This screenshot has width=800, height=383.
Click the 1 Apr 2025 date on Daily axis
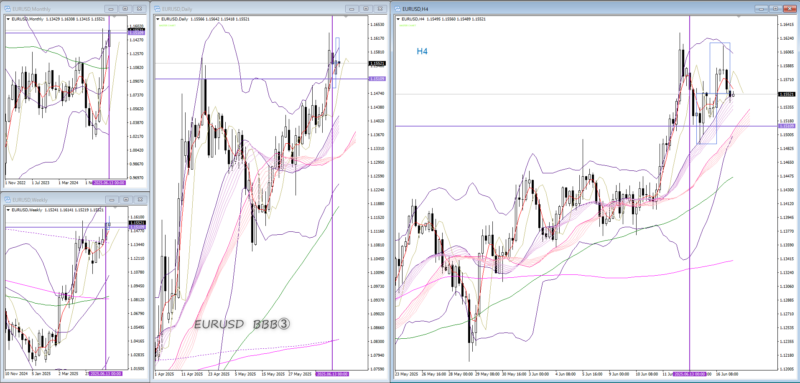165,374
